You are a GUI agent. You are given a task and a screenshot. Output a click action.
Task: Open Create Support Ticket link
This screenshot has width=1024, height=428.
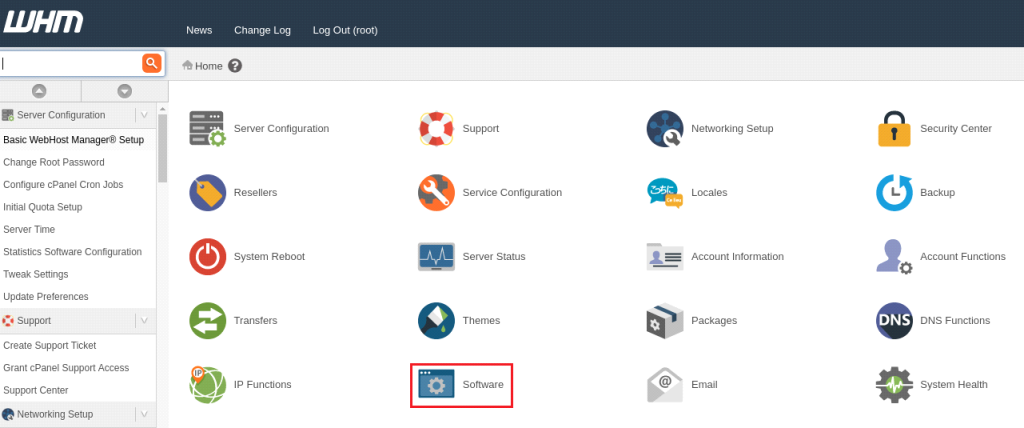click(x=50, y=345)
